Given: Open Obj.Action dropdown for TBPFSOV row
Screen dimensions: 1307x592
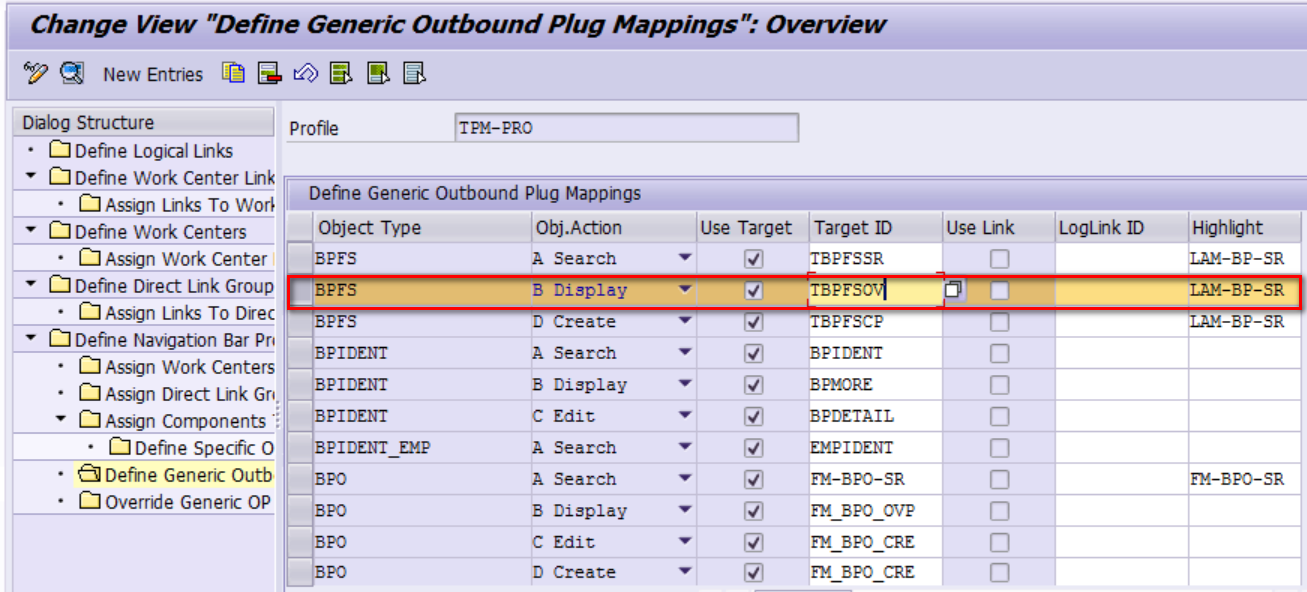Looking at the screenshot, I should 684,290.
